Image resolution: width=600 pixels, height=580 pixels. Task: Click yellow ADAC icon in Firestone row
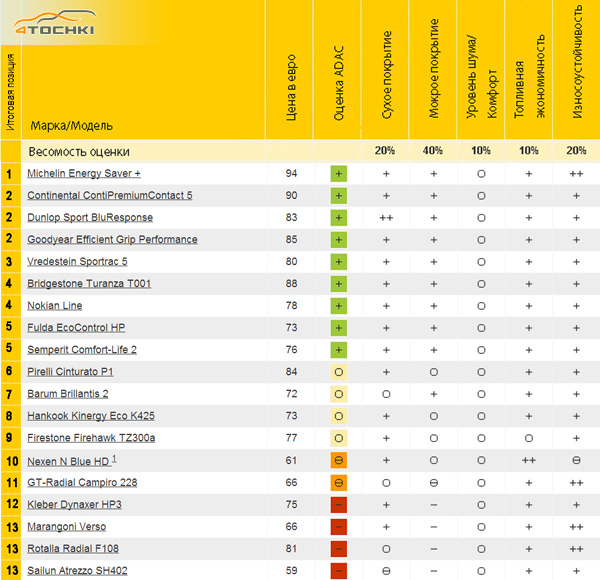click(x=339, y=438)
